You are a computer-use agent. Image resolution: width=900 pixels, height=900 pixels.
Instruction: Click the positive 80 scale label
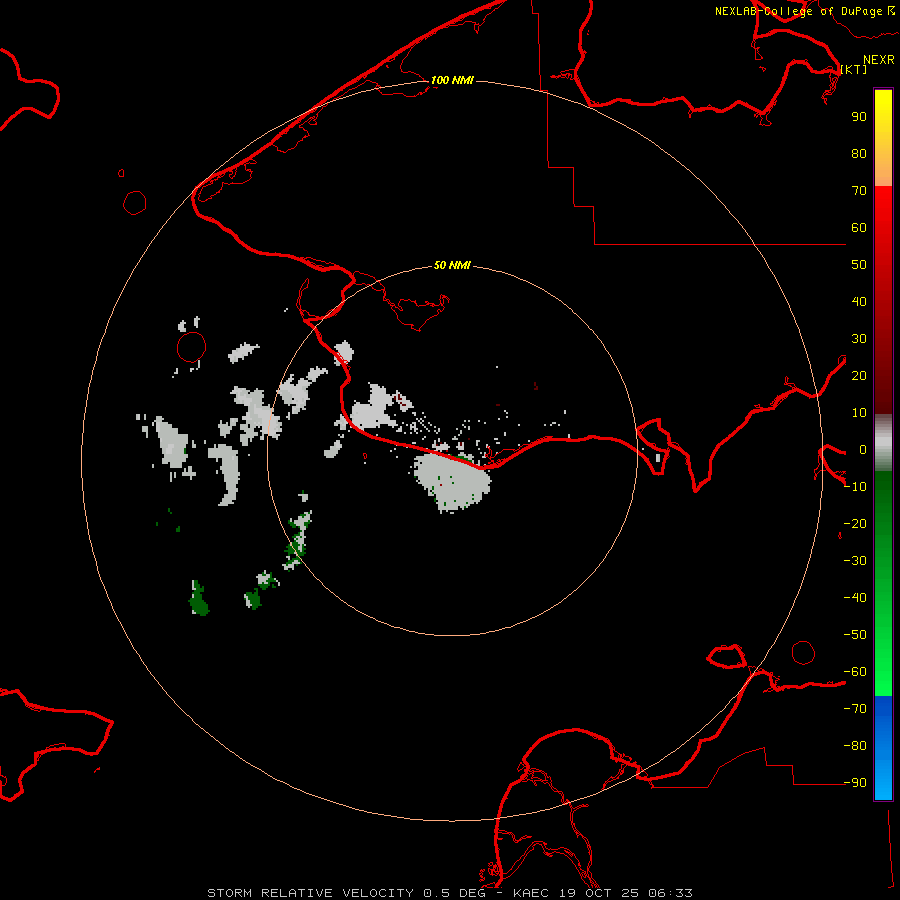tap(859, 153)
